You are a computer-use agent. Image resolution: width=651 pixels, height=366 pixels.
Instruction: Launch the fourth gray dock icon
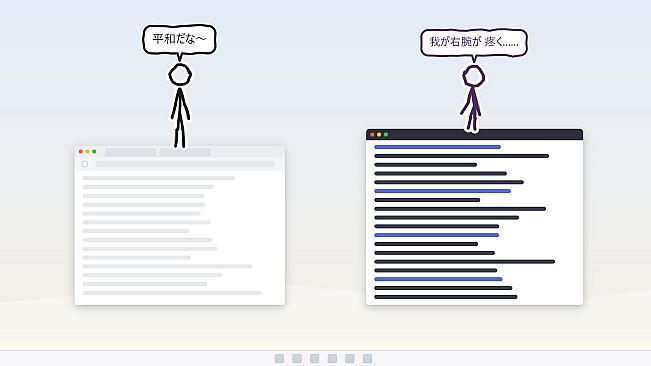332,359
